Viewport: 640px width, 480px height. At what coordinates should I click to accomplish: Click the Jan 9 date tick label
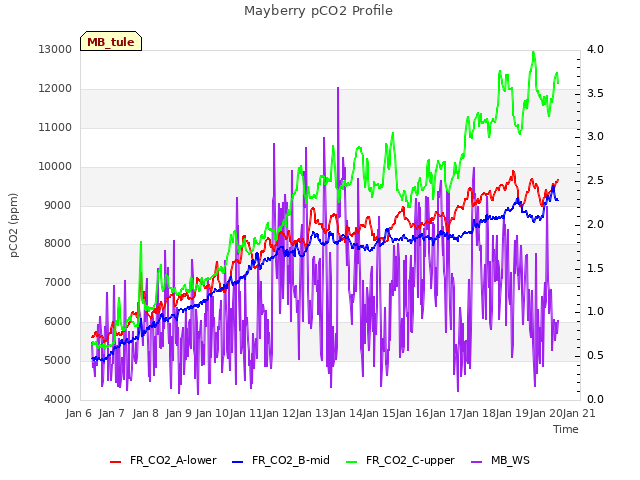pos(178,413)
